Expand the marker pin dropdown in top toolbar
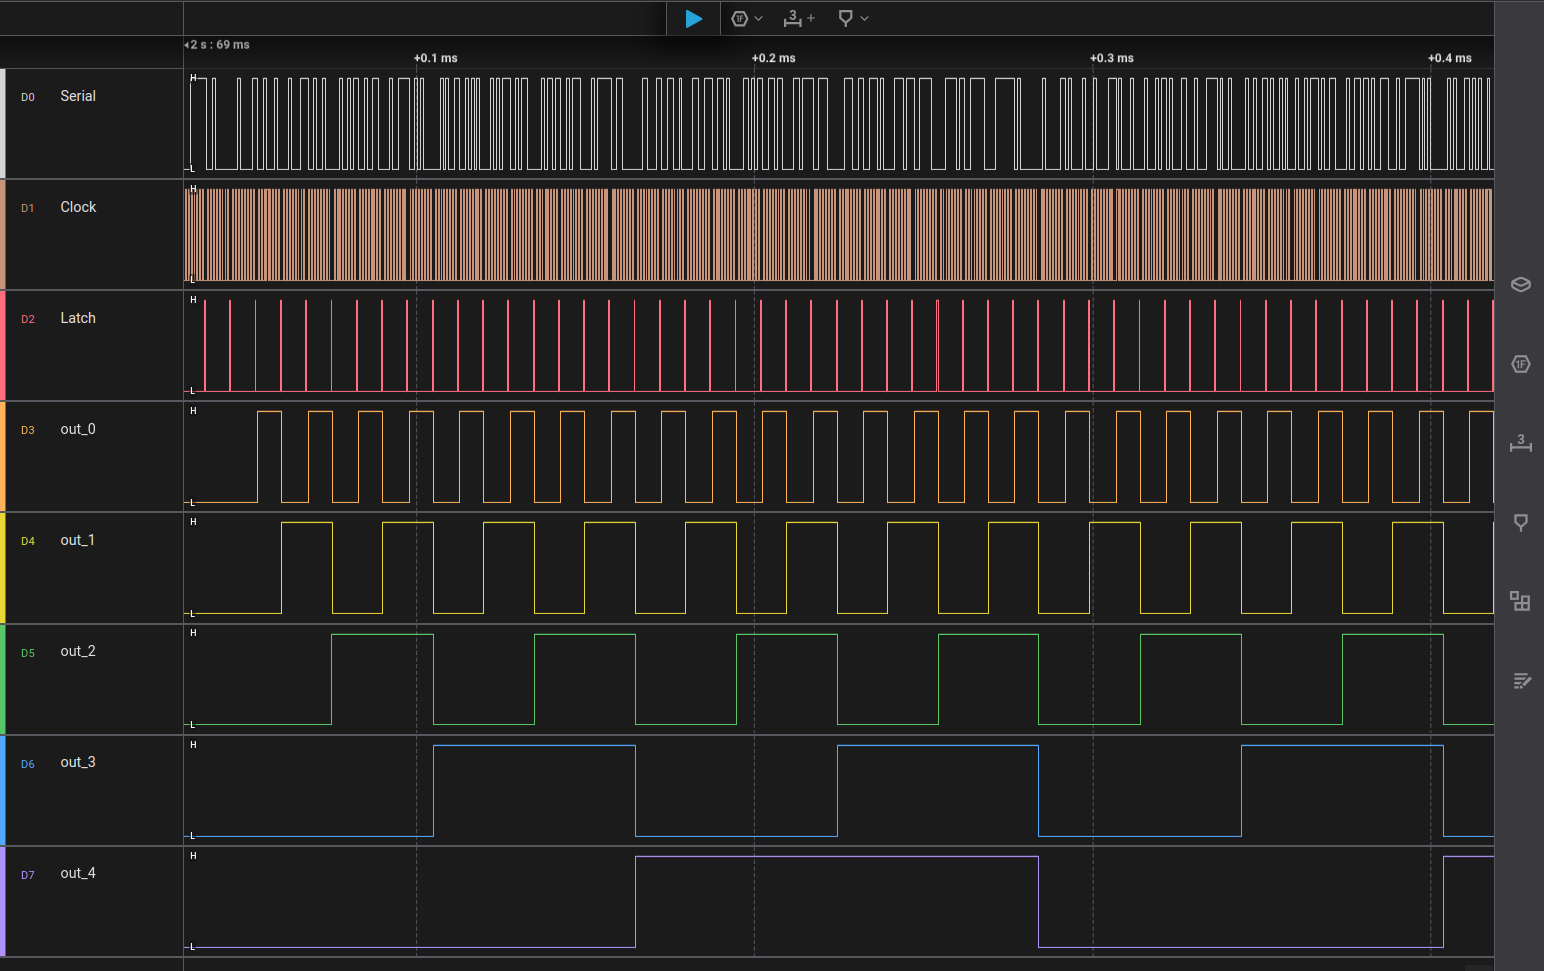Screen dimensions: 1544x971 (x=864, y=19)
